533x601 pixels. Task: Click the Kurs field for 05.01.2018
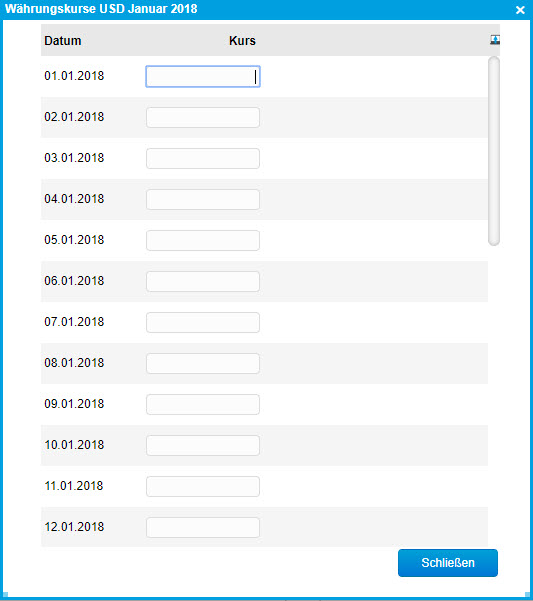pyautogui.click(x=203, y=240)
